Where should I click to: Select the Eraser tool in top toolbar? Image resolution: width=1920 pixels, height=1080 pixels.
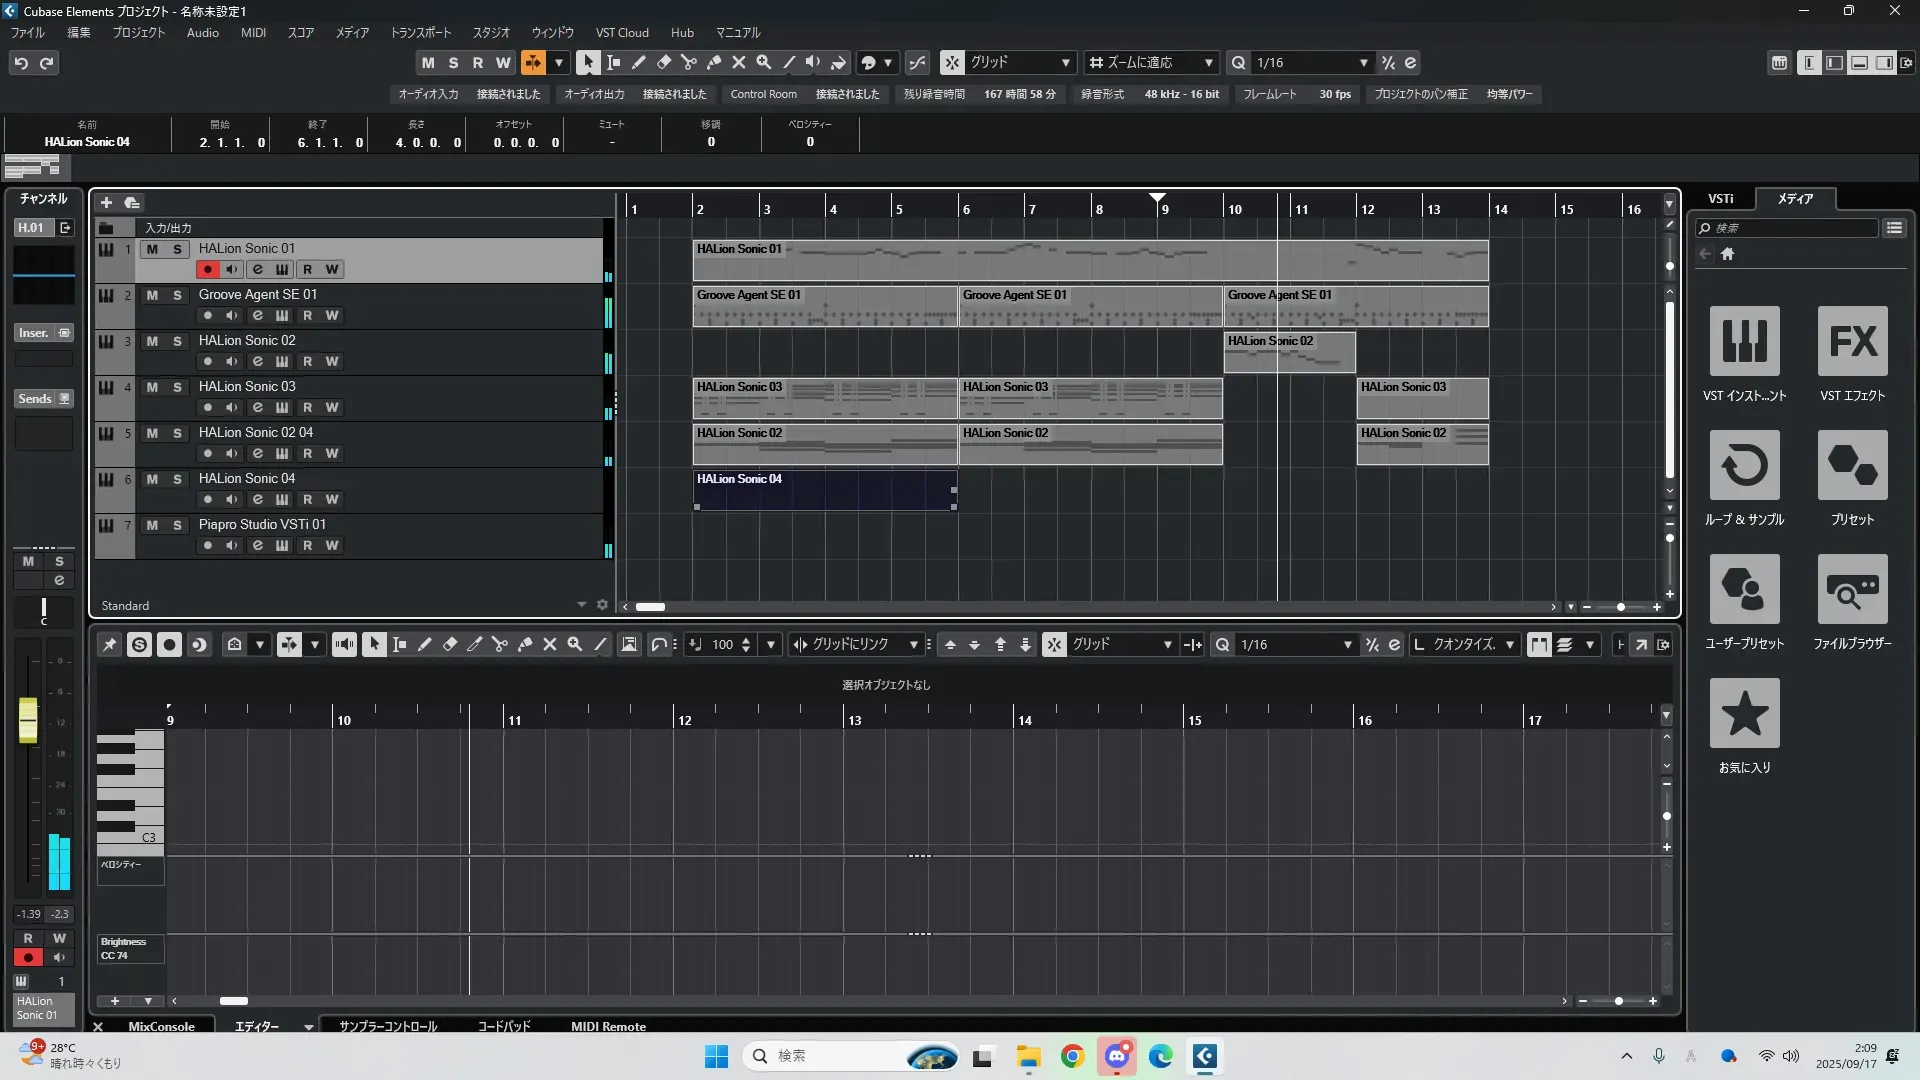664,62
